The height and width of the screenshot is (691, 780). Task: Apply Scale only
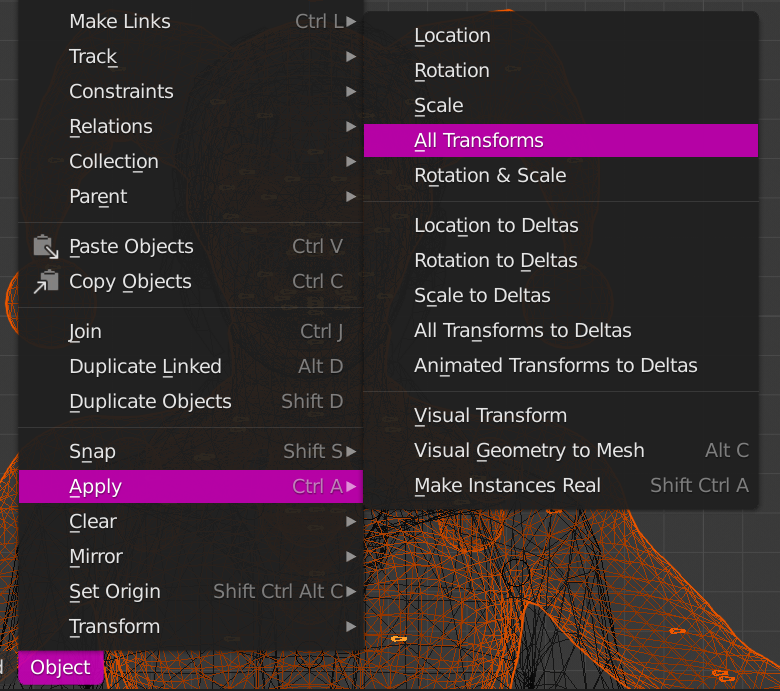439,106
